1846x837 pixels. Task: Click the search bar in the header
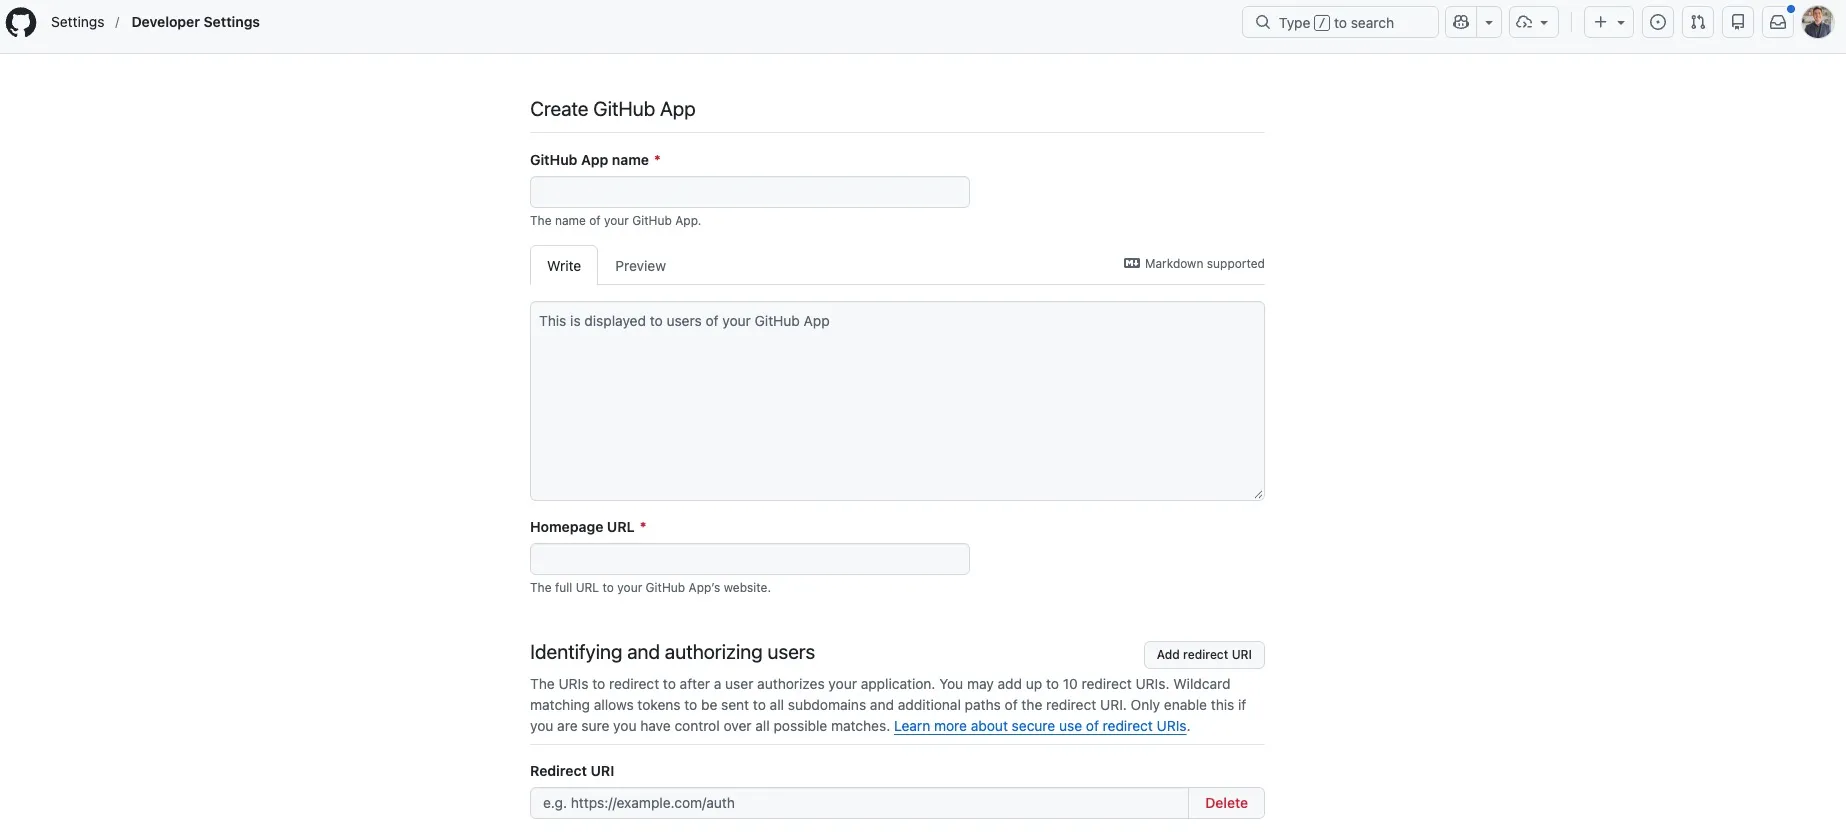(1340, 22)
